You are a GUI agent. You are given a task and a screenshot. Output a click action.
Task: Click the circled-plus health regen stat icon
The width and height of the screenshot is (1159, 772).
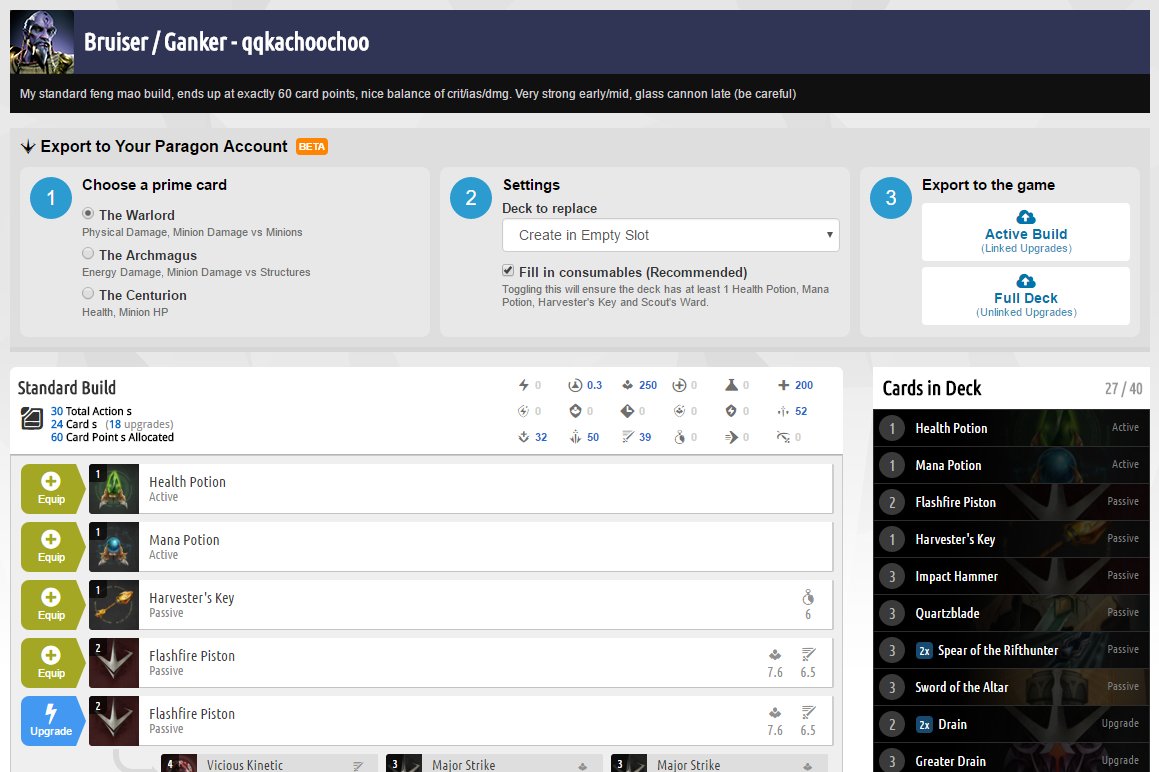pyautogui.click(x=679, y=385)
